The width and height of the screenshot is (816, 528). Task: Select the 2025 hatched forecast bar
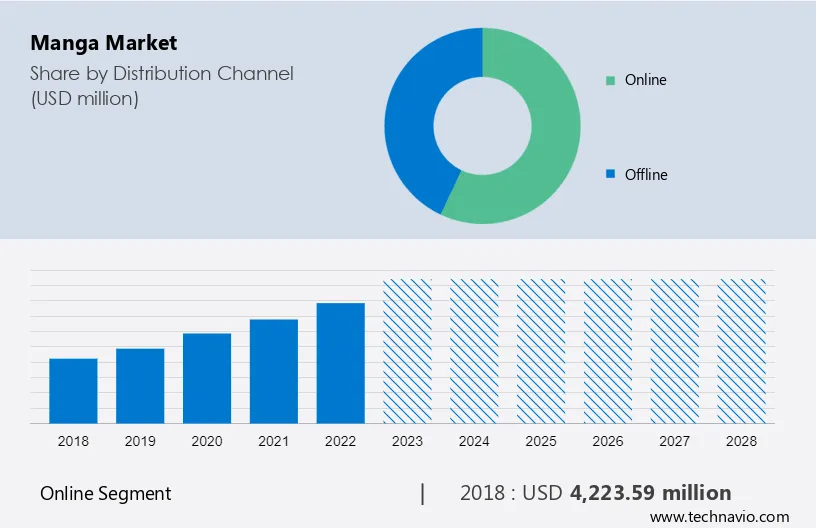click(541, 351)
